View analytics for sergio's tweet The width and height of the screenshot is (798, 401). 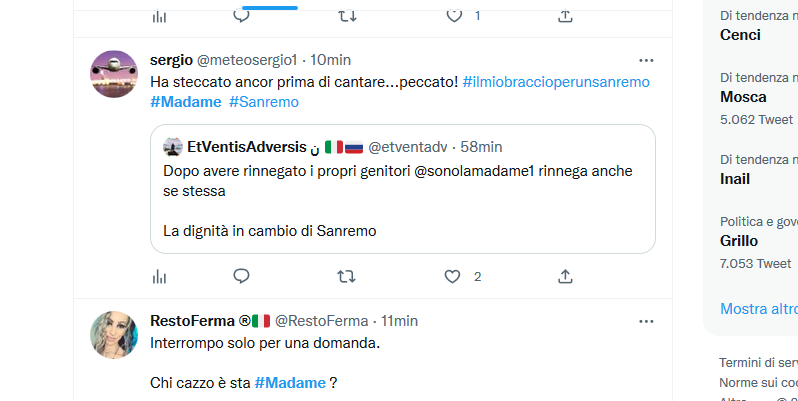[x=159, y=276]
